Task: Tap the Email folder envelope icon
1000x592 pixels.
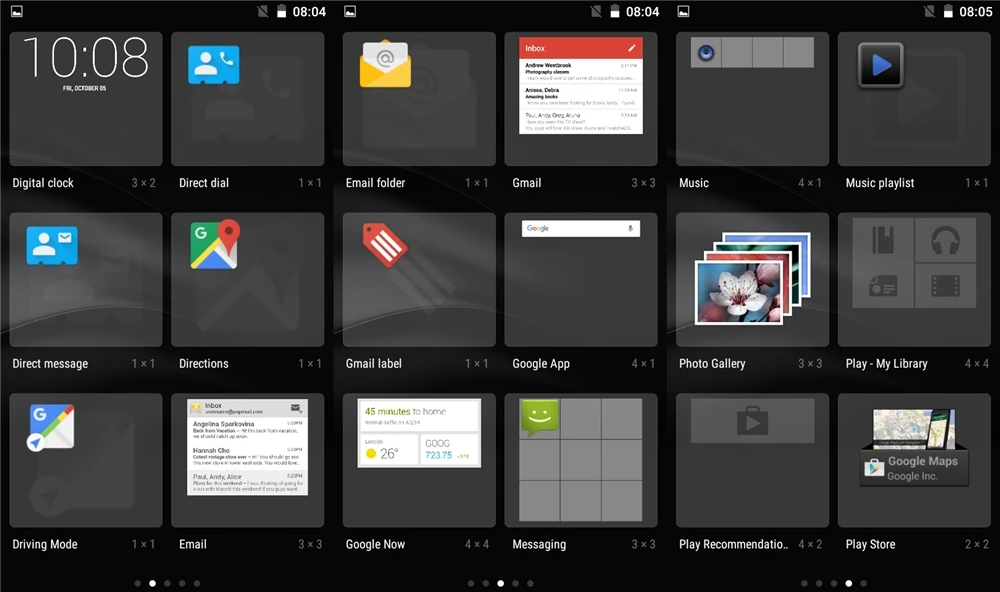Action: coord(385,64)
